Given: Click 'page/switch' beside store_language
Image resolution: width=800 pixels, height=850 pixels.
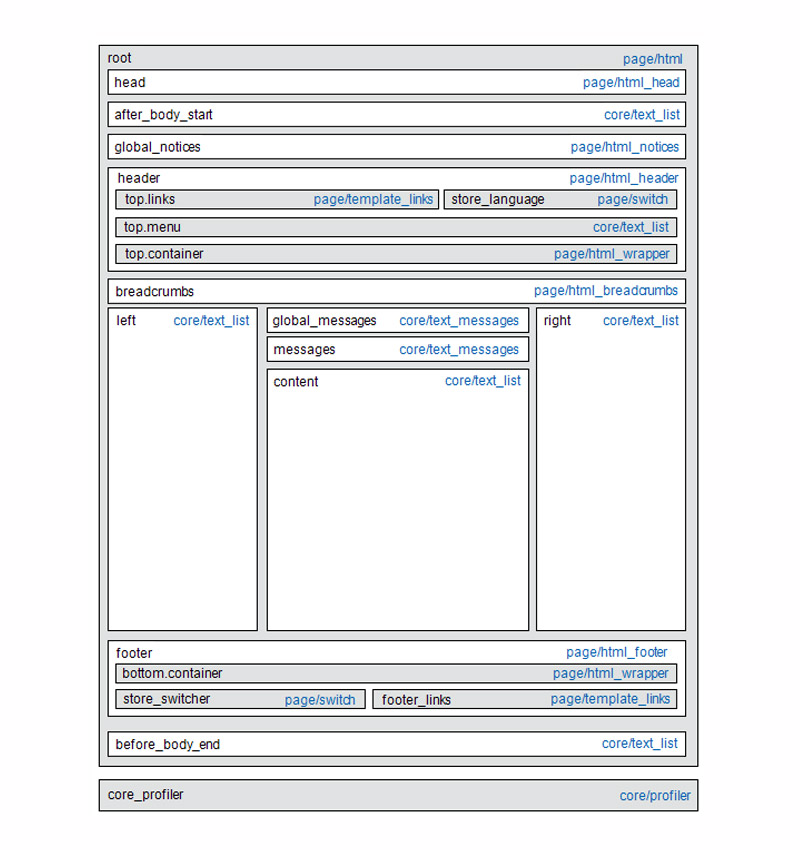Looking at the screenshot, I should click(633, 199).
